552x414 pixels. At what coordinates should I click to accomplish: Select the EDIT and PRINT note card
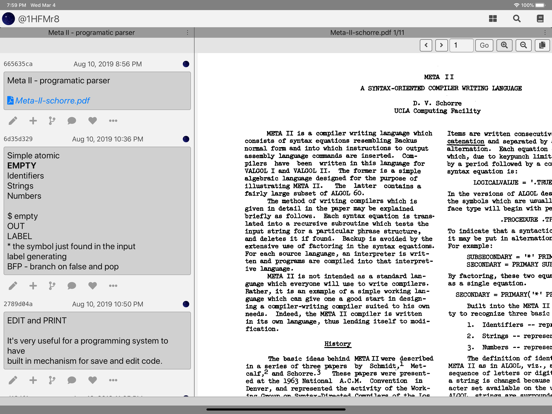97,340
